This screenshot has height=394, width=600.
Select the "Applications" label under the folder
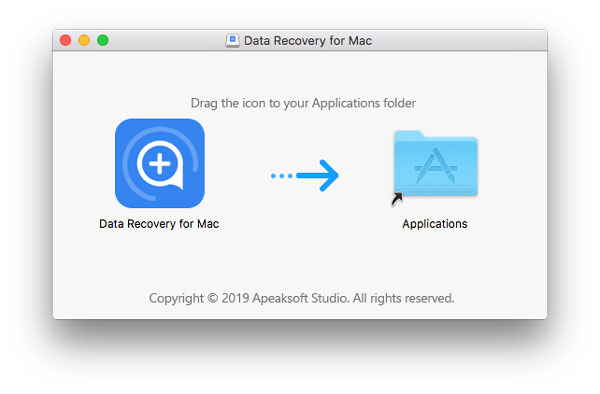click(435, 224)
